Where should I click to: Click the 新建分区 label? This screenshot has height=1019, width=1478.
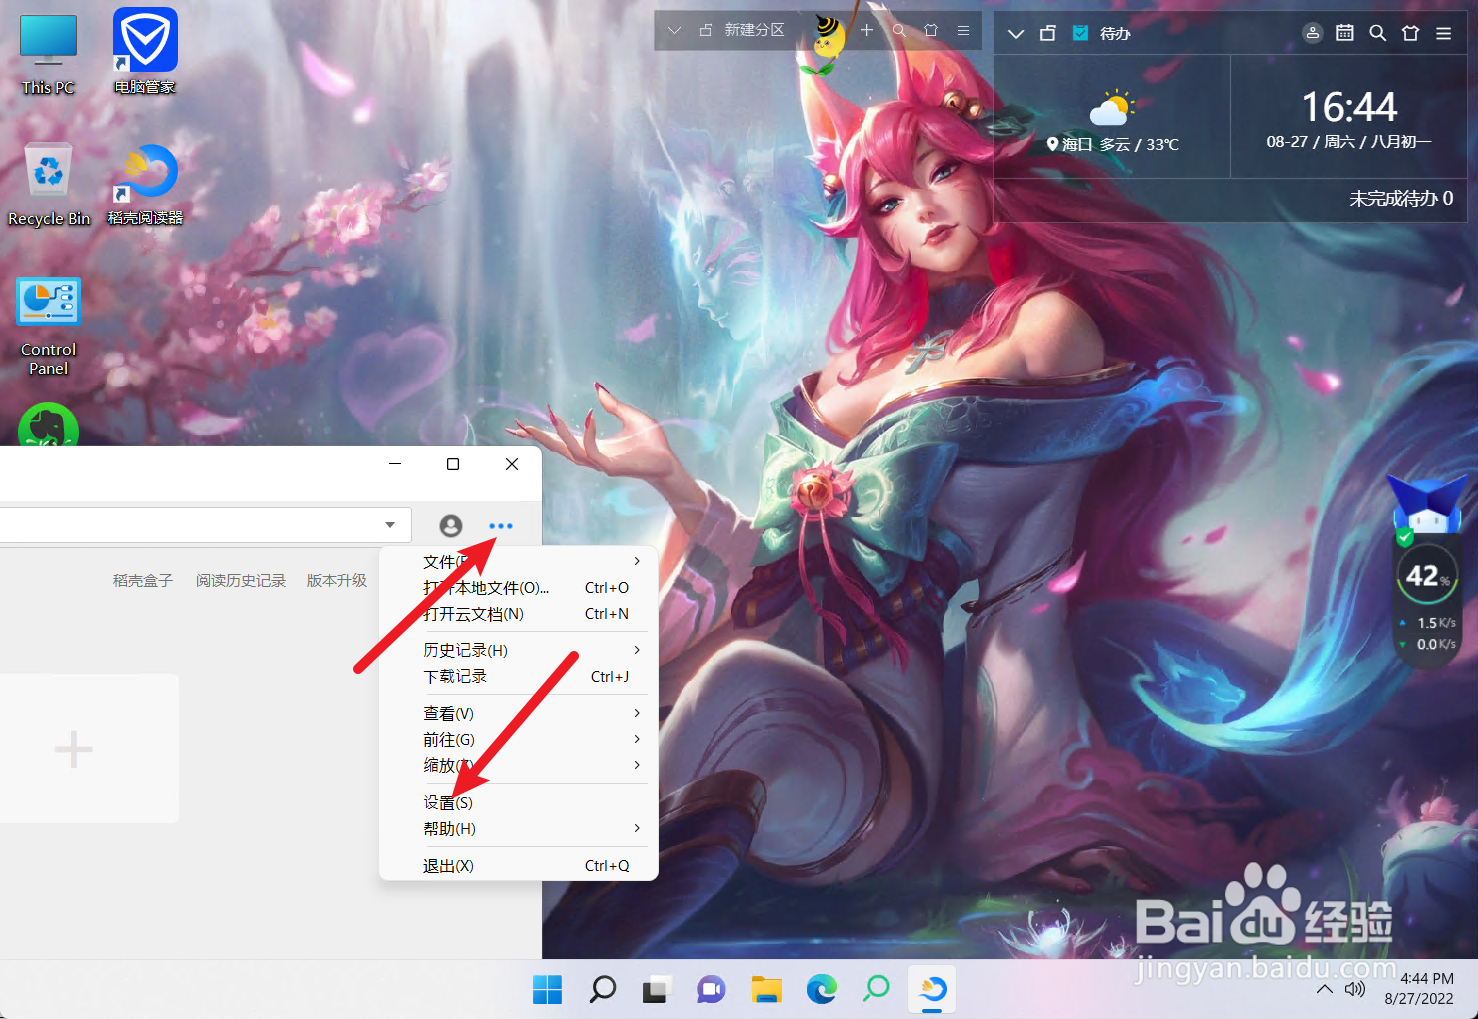point(755,31)
